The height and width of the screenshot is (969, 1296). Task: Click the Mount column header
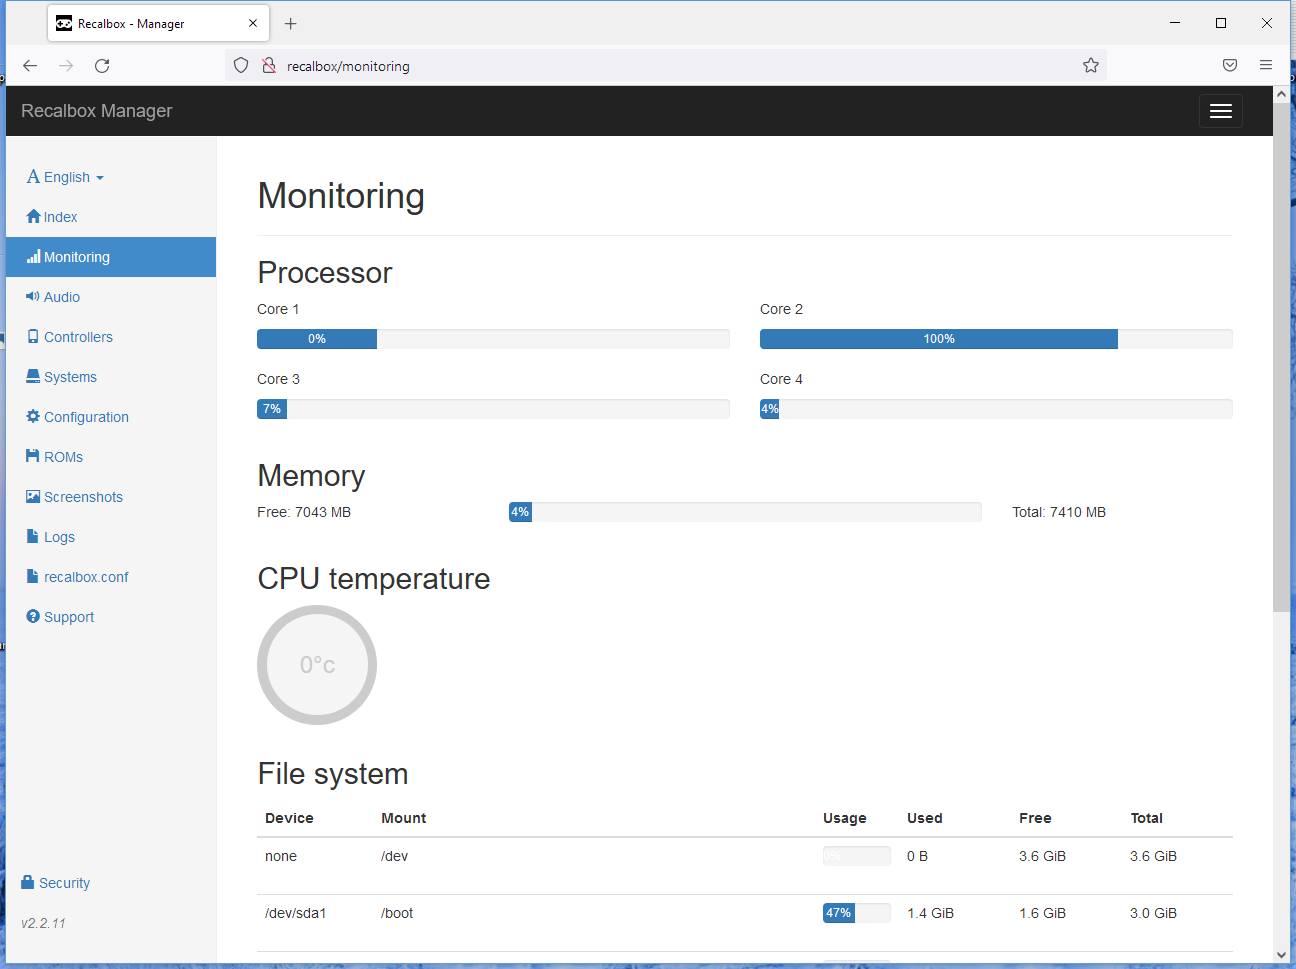coord(404,818)
